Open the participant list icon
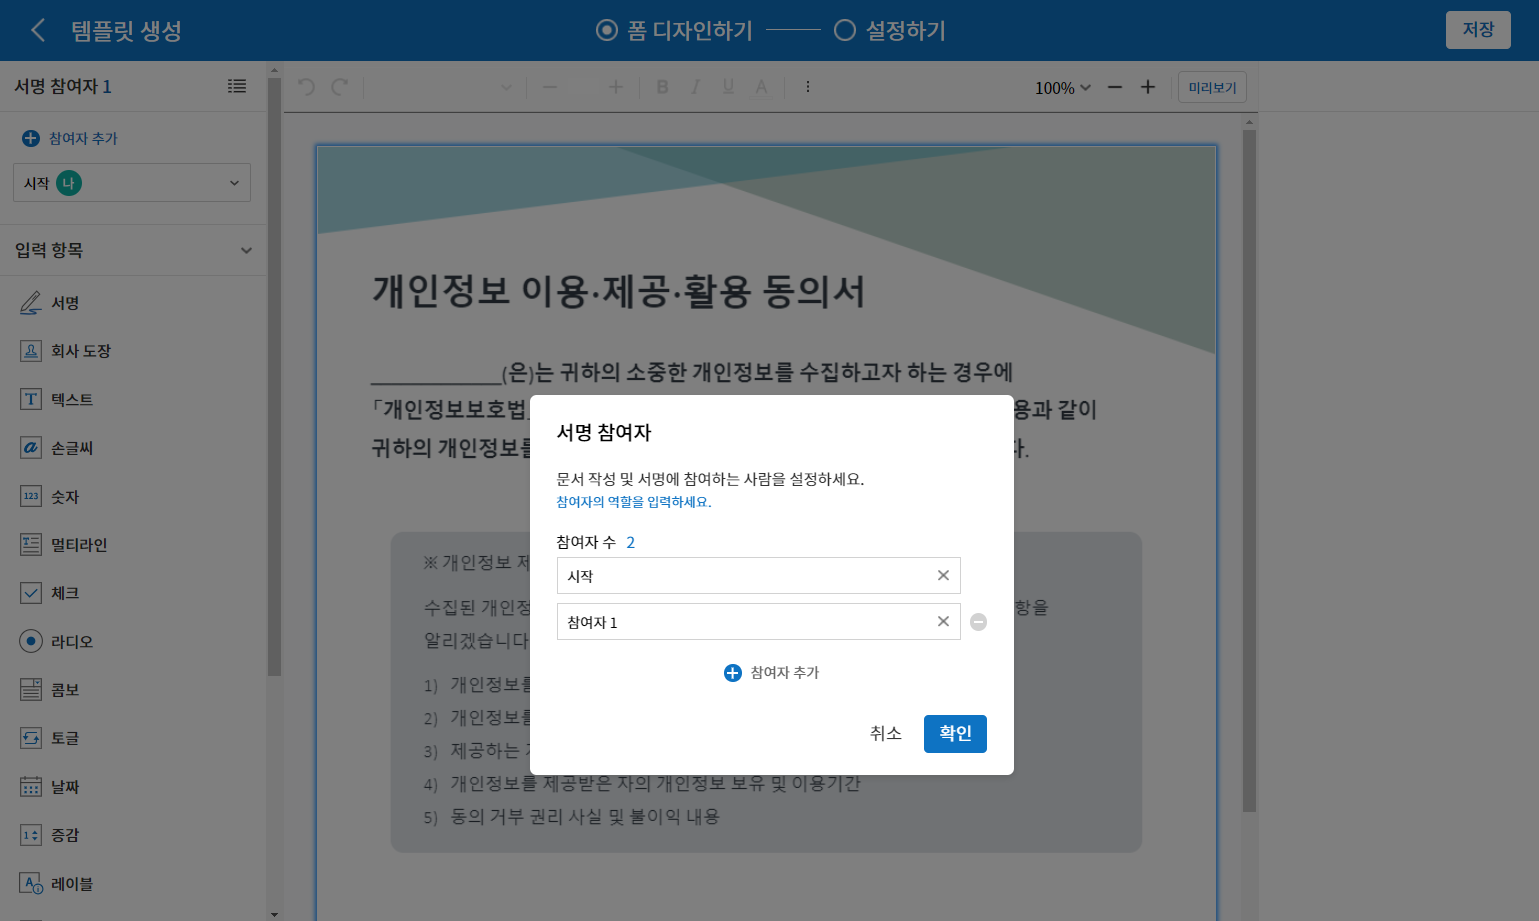The width and height of the screenshot is (1539, 921). (x=237, y=86)
